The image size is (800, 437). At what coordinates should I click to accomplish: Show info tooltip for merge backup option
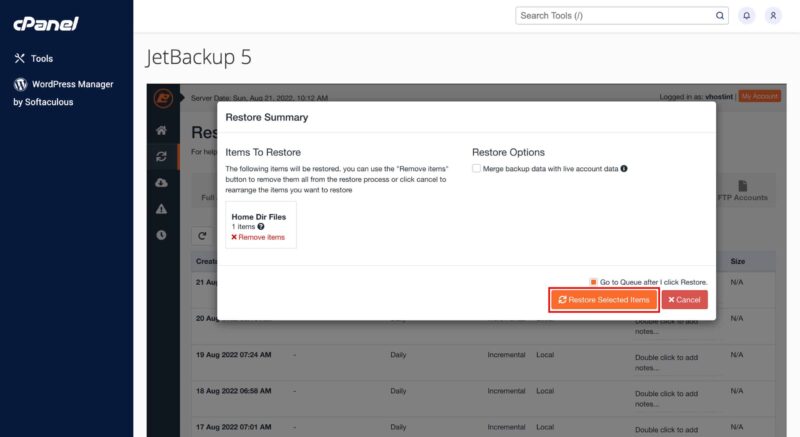[624, 169]
